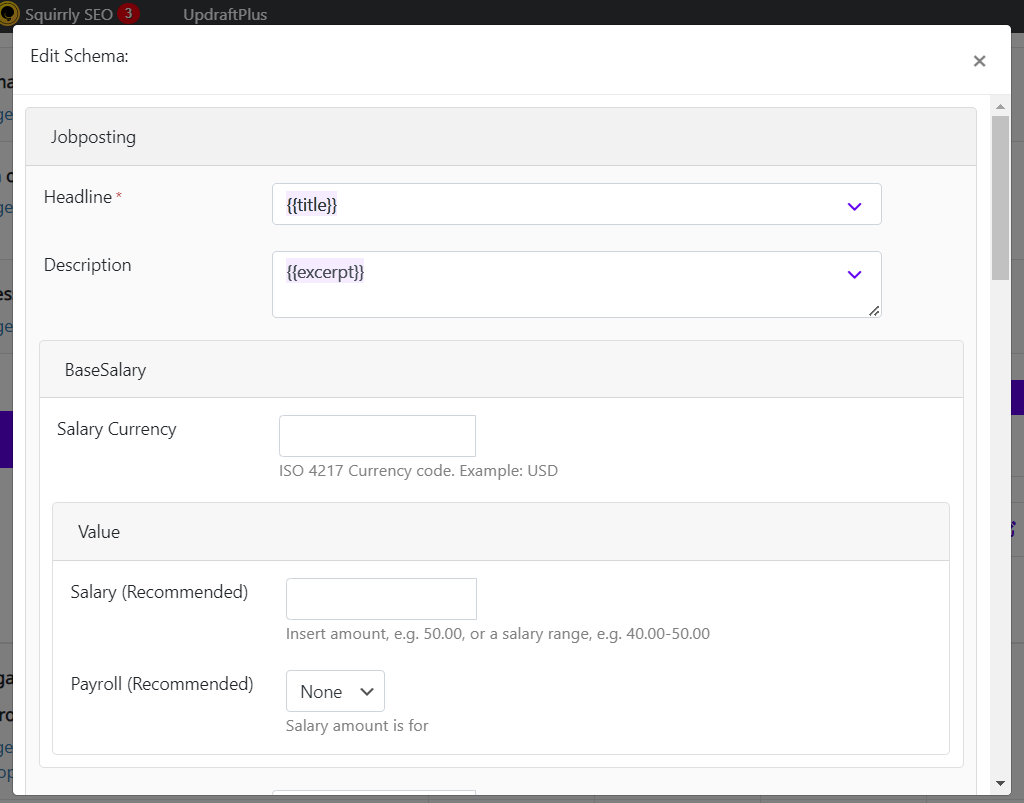Click into the Description text area
The image size is (1024, 803).
(577, 285)
